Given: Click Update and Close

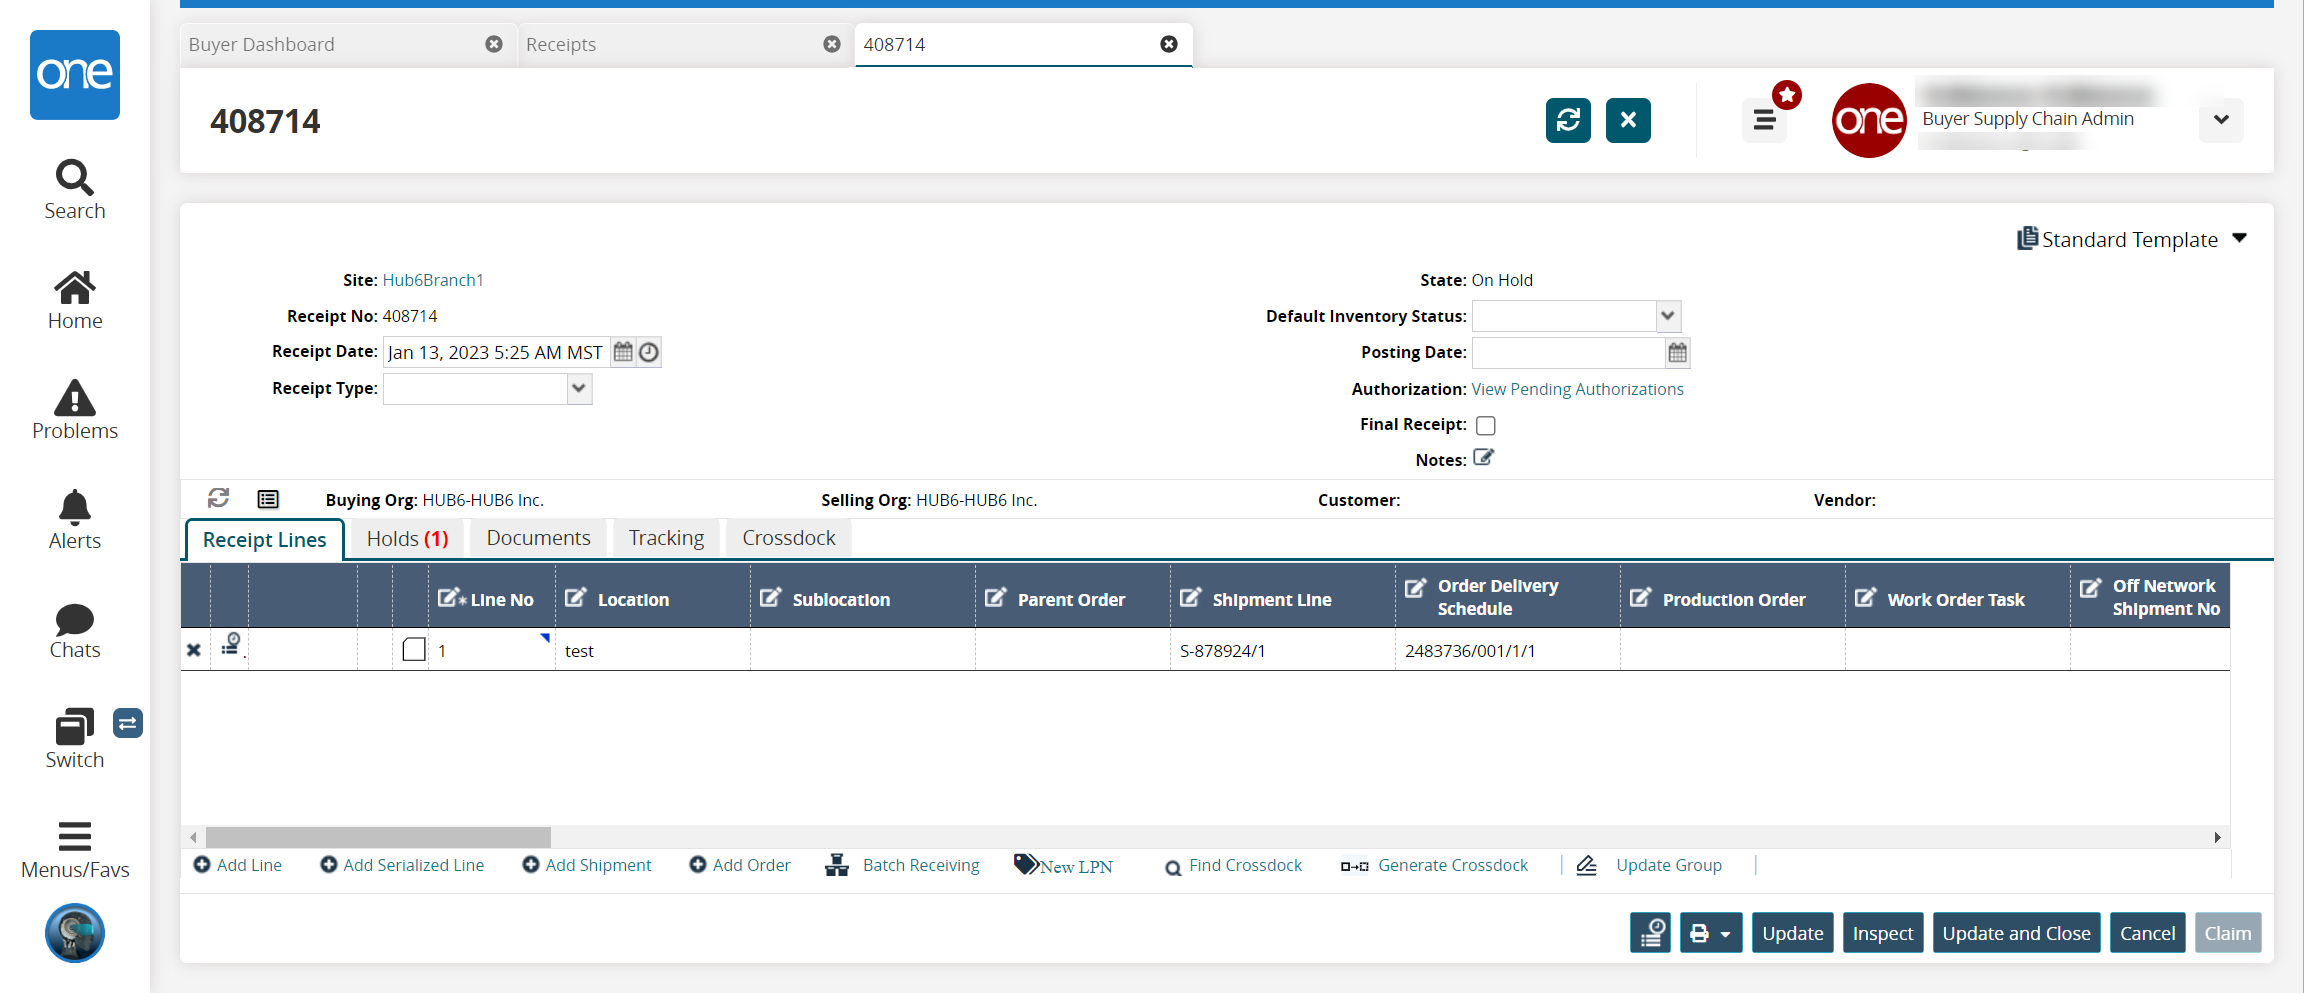Looking at the screenshot, I should coord(2017,933).
